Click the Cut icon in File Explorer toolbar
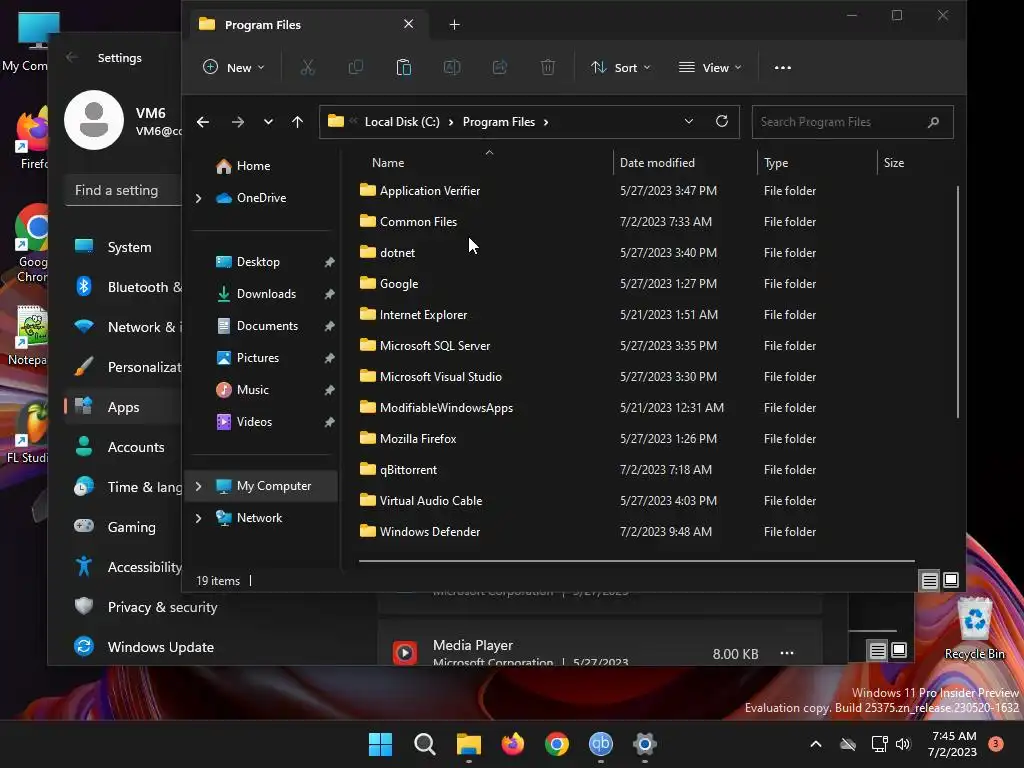This screenshot has height=768, width=1024. 308,67
